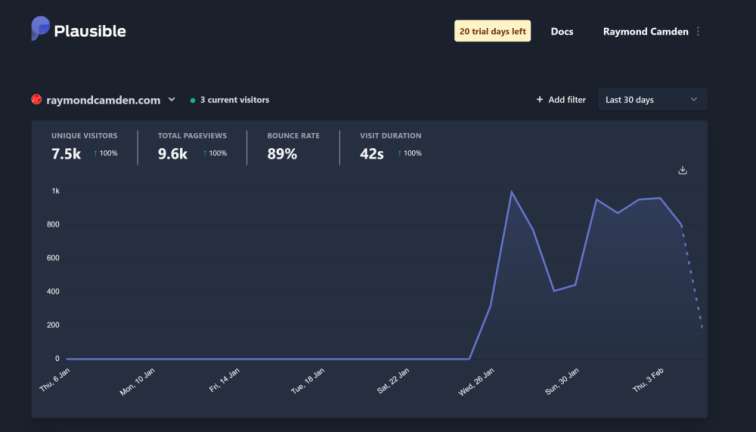Click the 100% change indicator beside 9.6k

coord(215,153)
